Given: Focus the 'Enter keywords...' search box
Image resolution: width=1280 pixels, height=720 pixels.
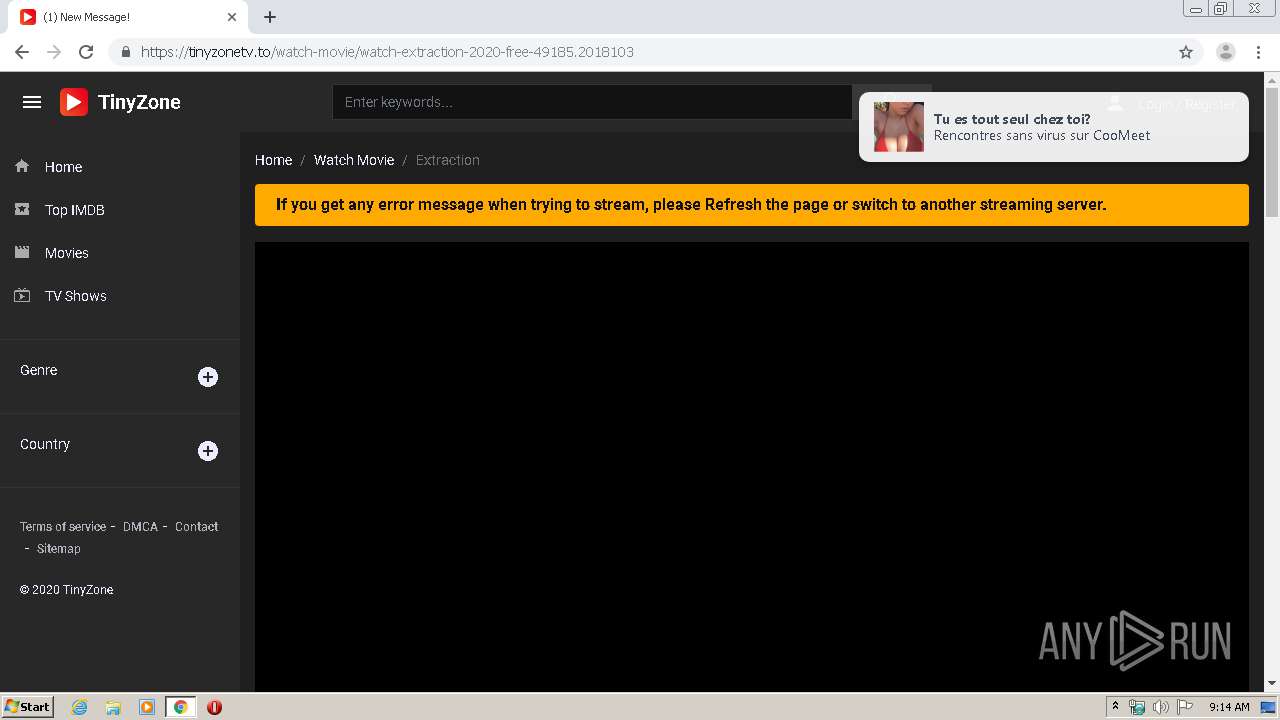Looking at the screenshot, I should pos(592,102).
